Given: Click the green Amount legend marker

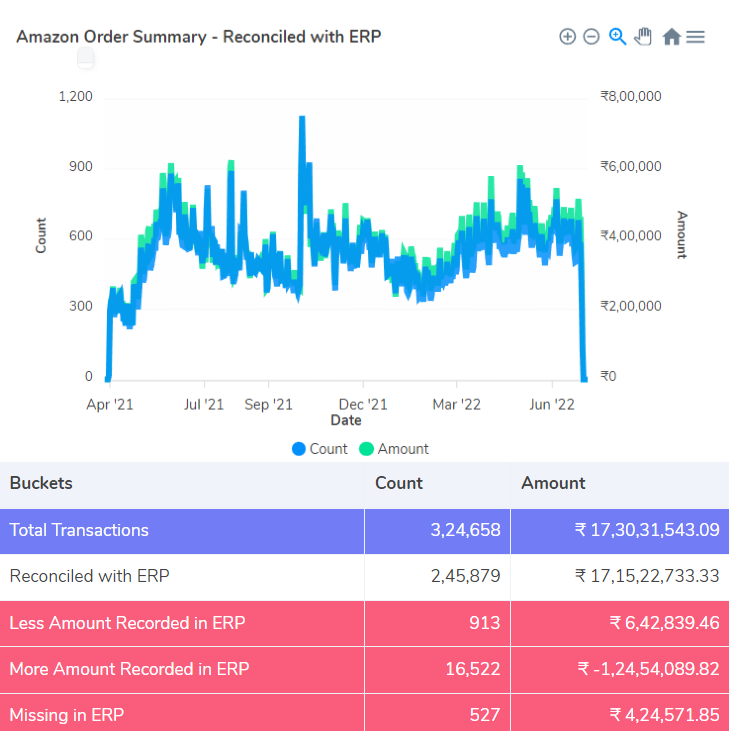Looking at the screenshot, I should (366, 449).
